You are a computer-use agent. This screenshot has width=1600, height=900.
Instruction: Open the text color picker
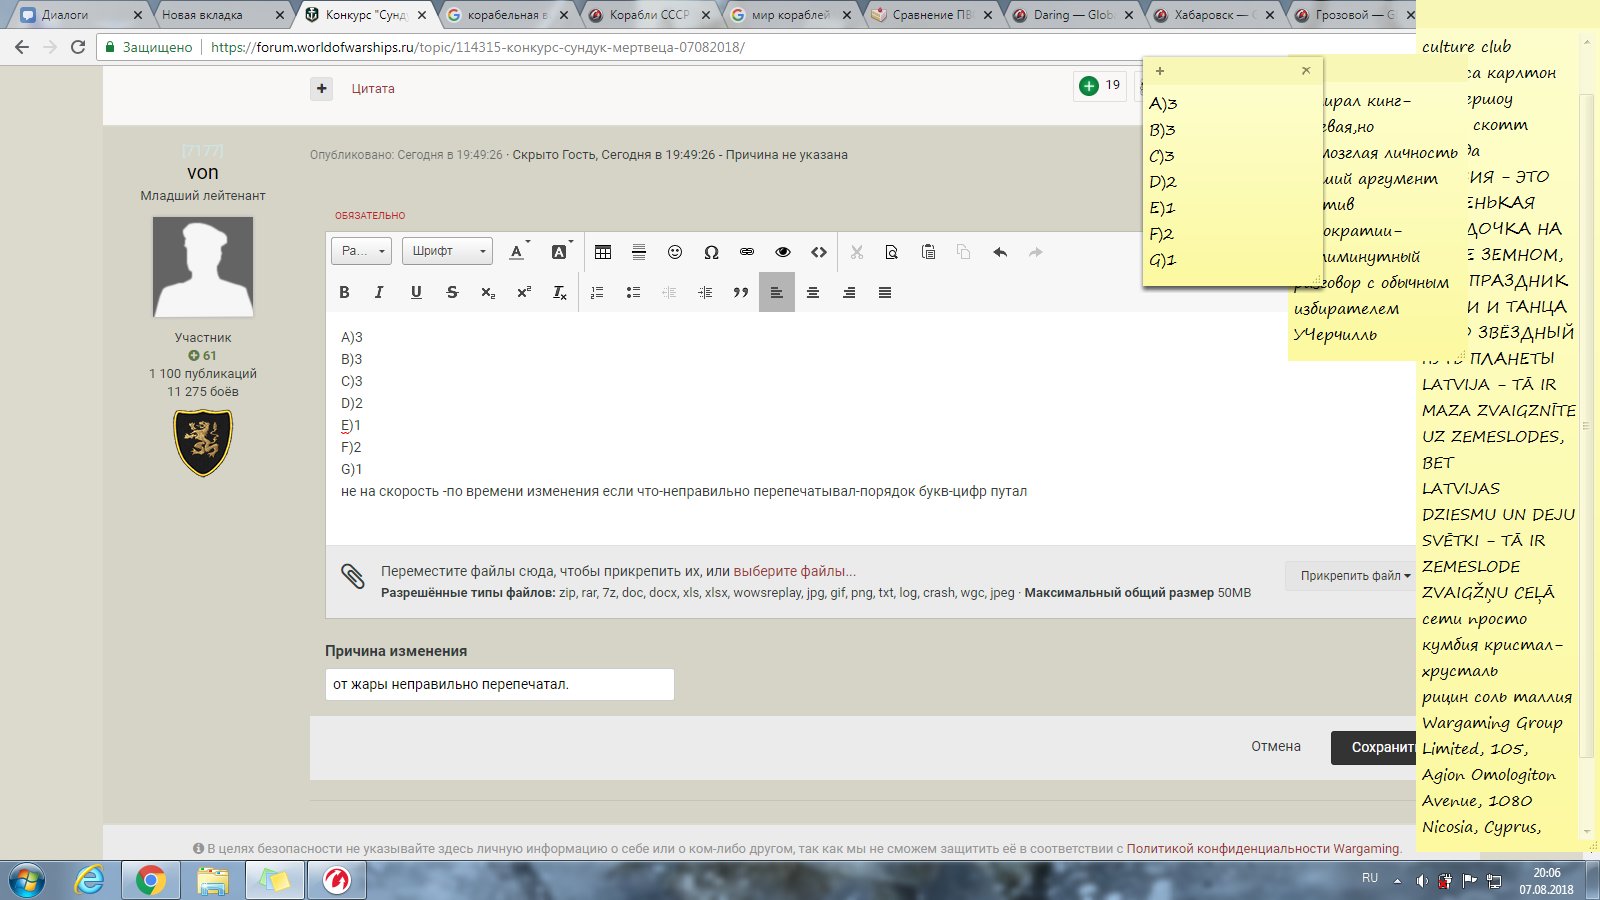[x=519, y=252]
